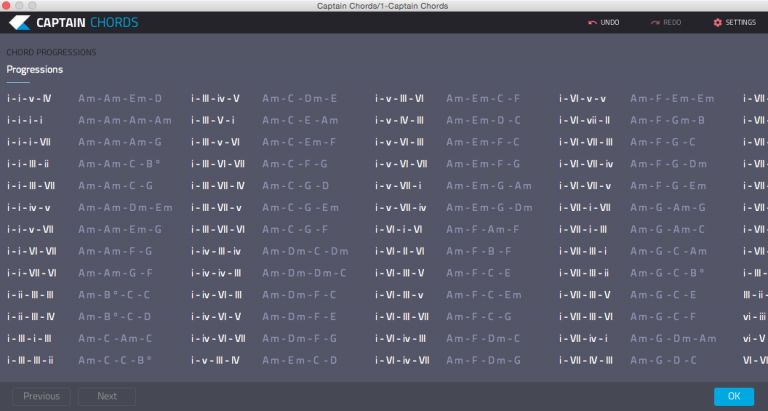The height and width of the screenshot is (411, 768).
Task: Choose progression i - III - i - III
Action: click(29, 338)
